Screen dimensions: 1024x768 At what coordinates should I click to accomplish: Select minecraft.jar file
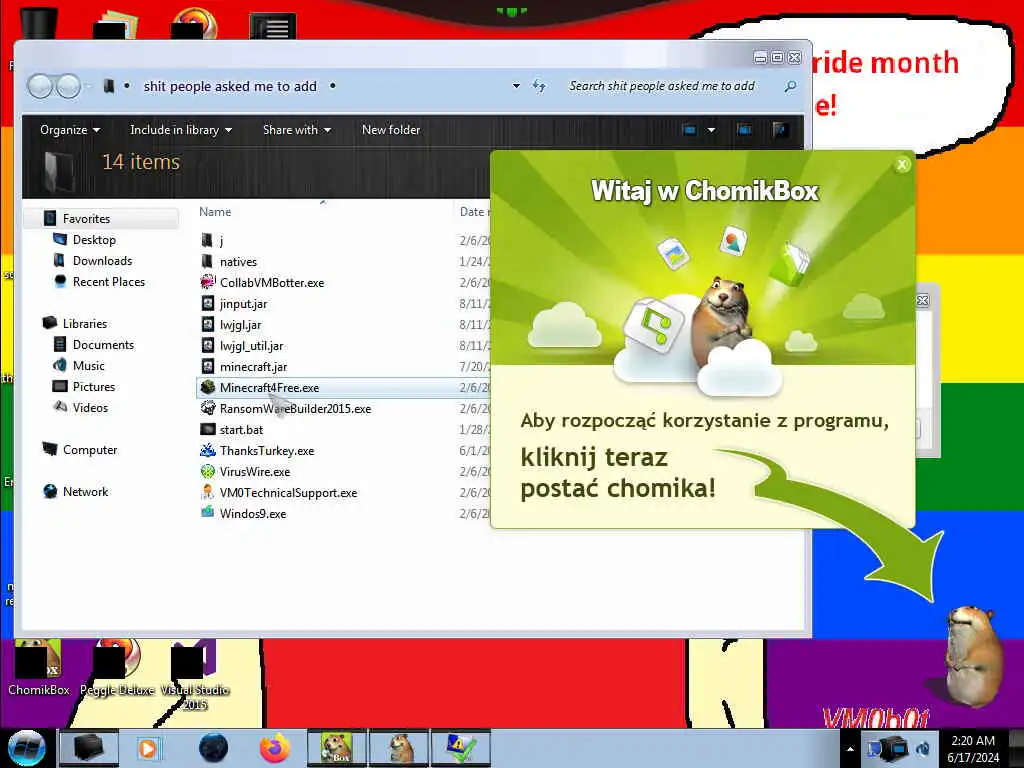pos(253,366)
